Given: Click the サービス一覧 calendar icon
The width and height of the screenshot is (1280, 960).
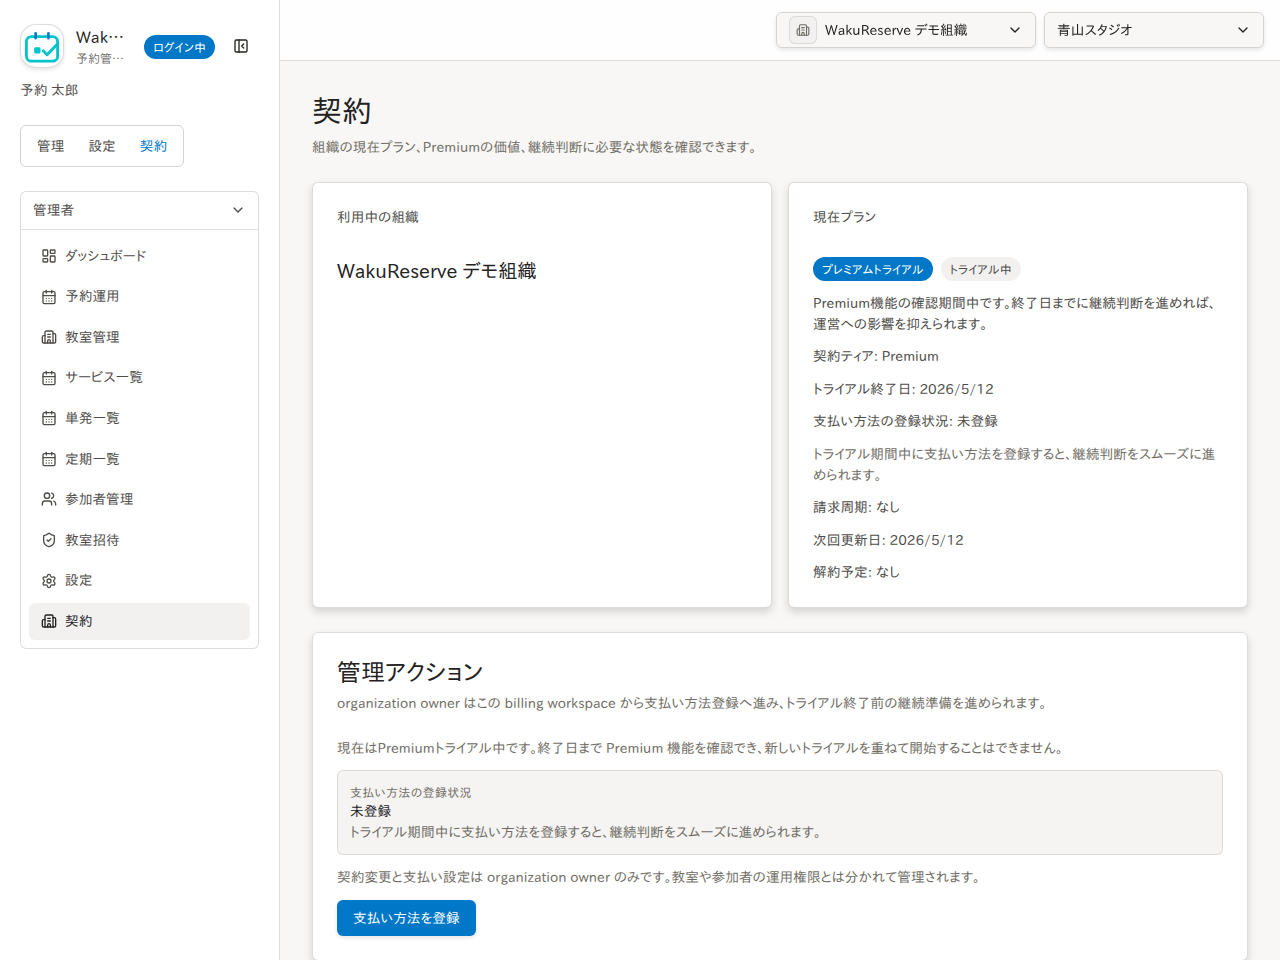Looking at the screenshot, I should coord(49,378).
